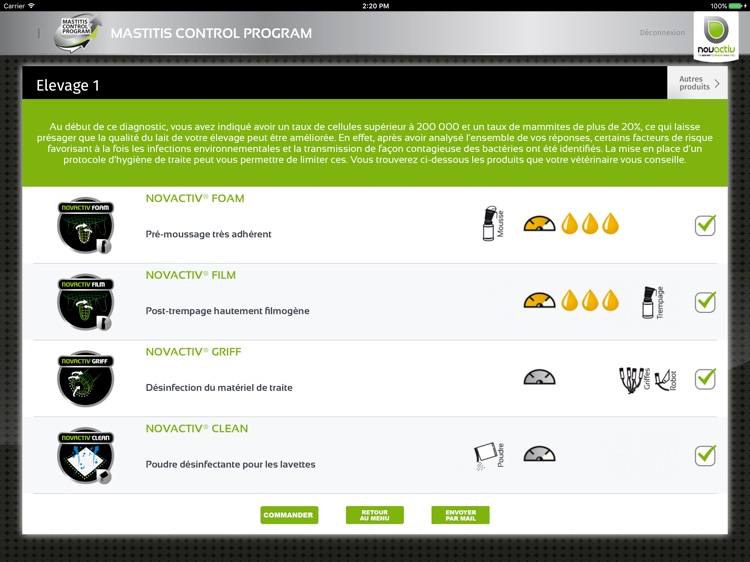Click the text 'Post-trempage hautement filmogène'
Viewport: 750px width, 562px height.
pos(227,311)
